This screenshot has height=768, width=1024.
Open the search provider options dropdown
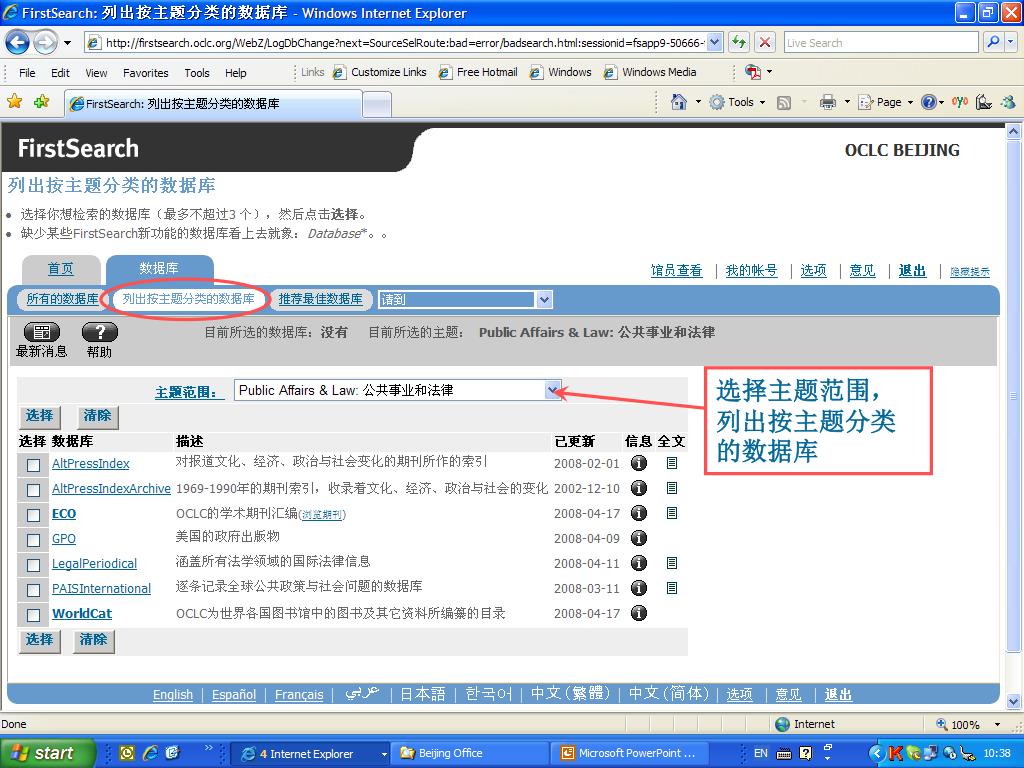pyautogui.click(x=1011, y=42)
